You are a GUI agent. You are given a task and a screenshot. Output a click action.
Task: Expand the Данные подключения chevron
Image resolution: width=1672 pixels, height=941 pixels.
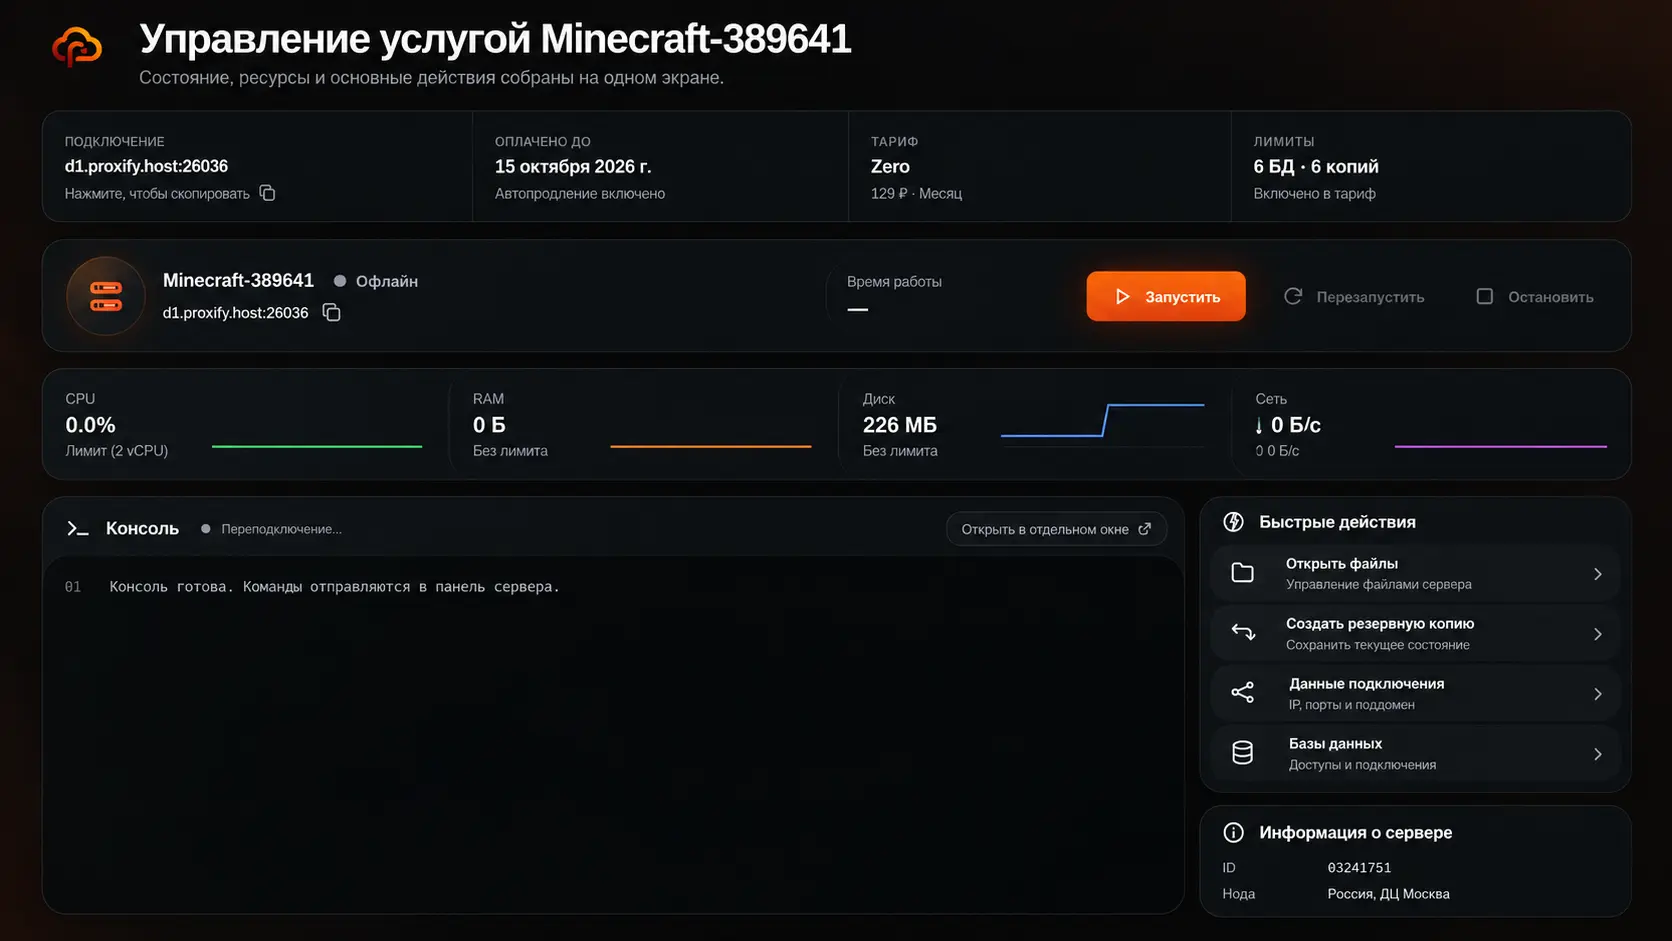click(x=1597, y=694)
